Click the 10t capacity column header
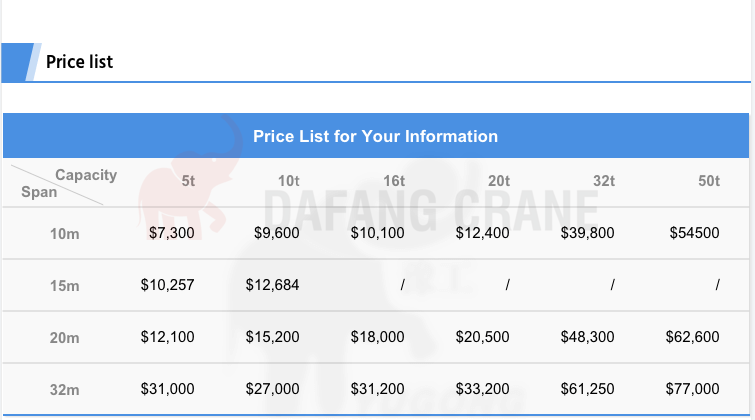This screenshot has height=420, width=755. tap(288, 181)
